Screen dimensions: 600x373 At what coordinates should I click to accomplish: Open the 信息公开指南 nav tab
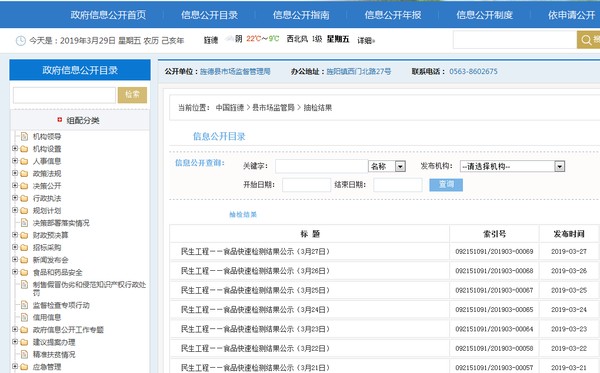coord(301,15)
